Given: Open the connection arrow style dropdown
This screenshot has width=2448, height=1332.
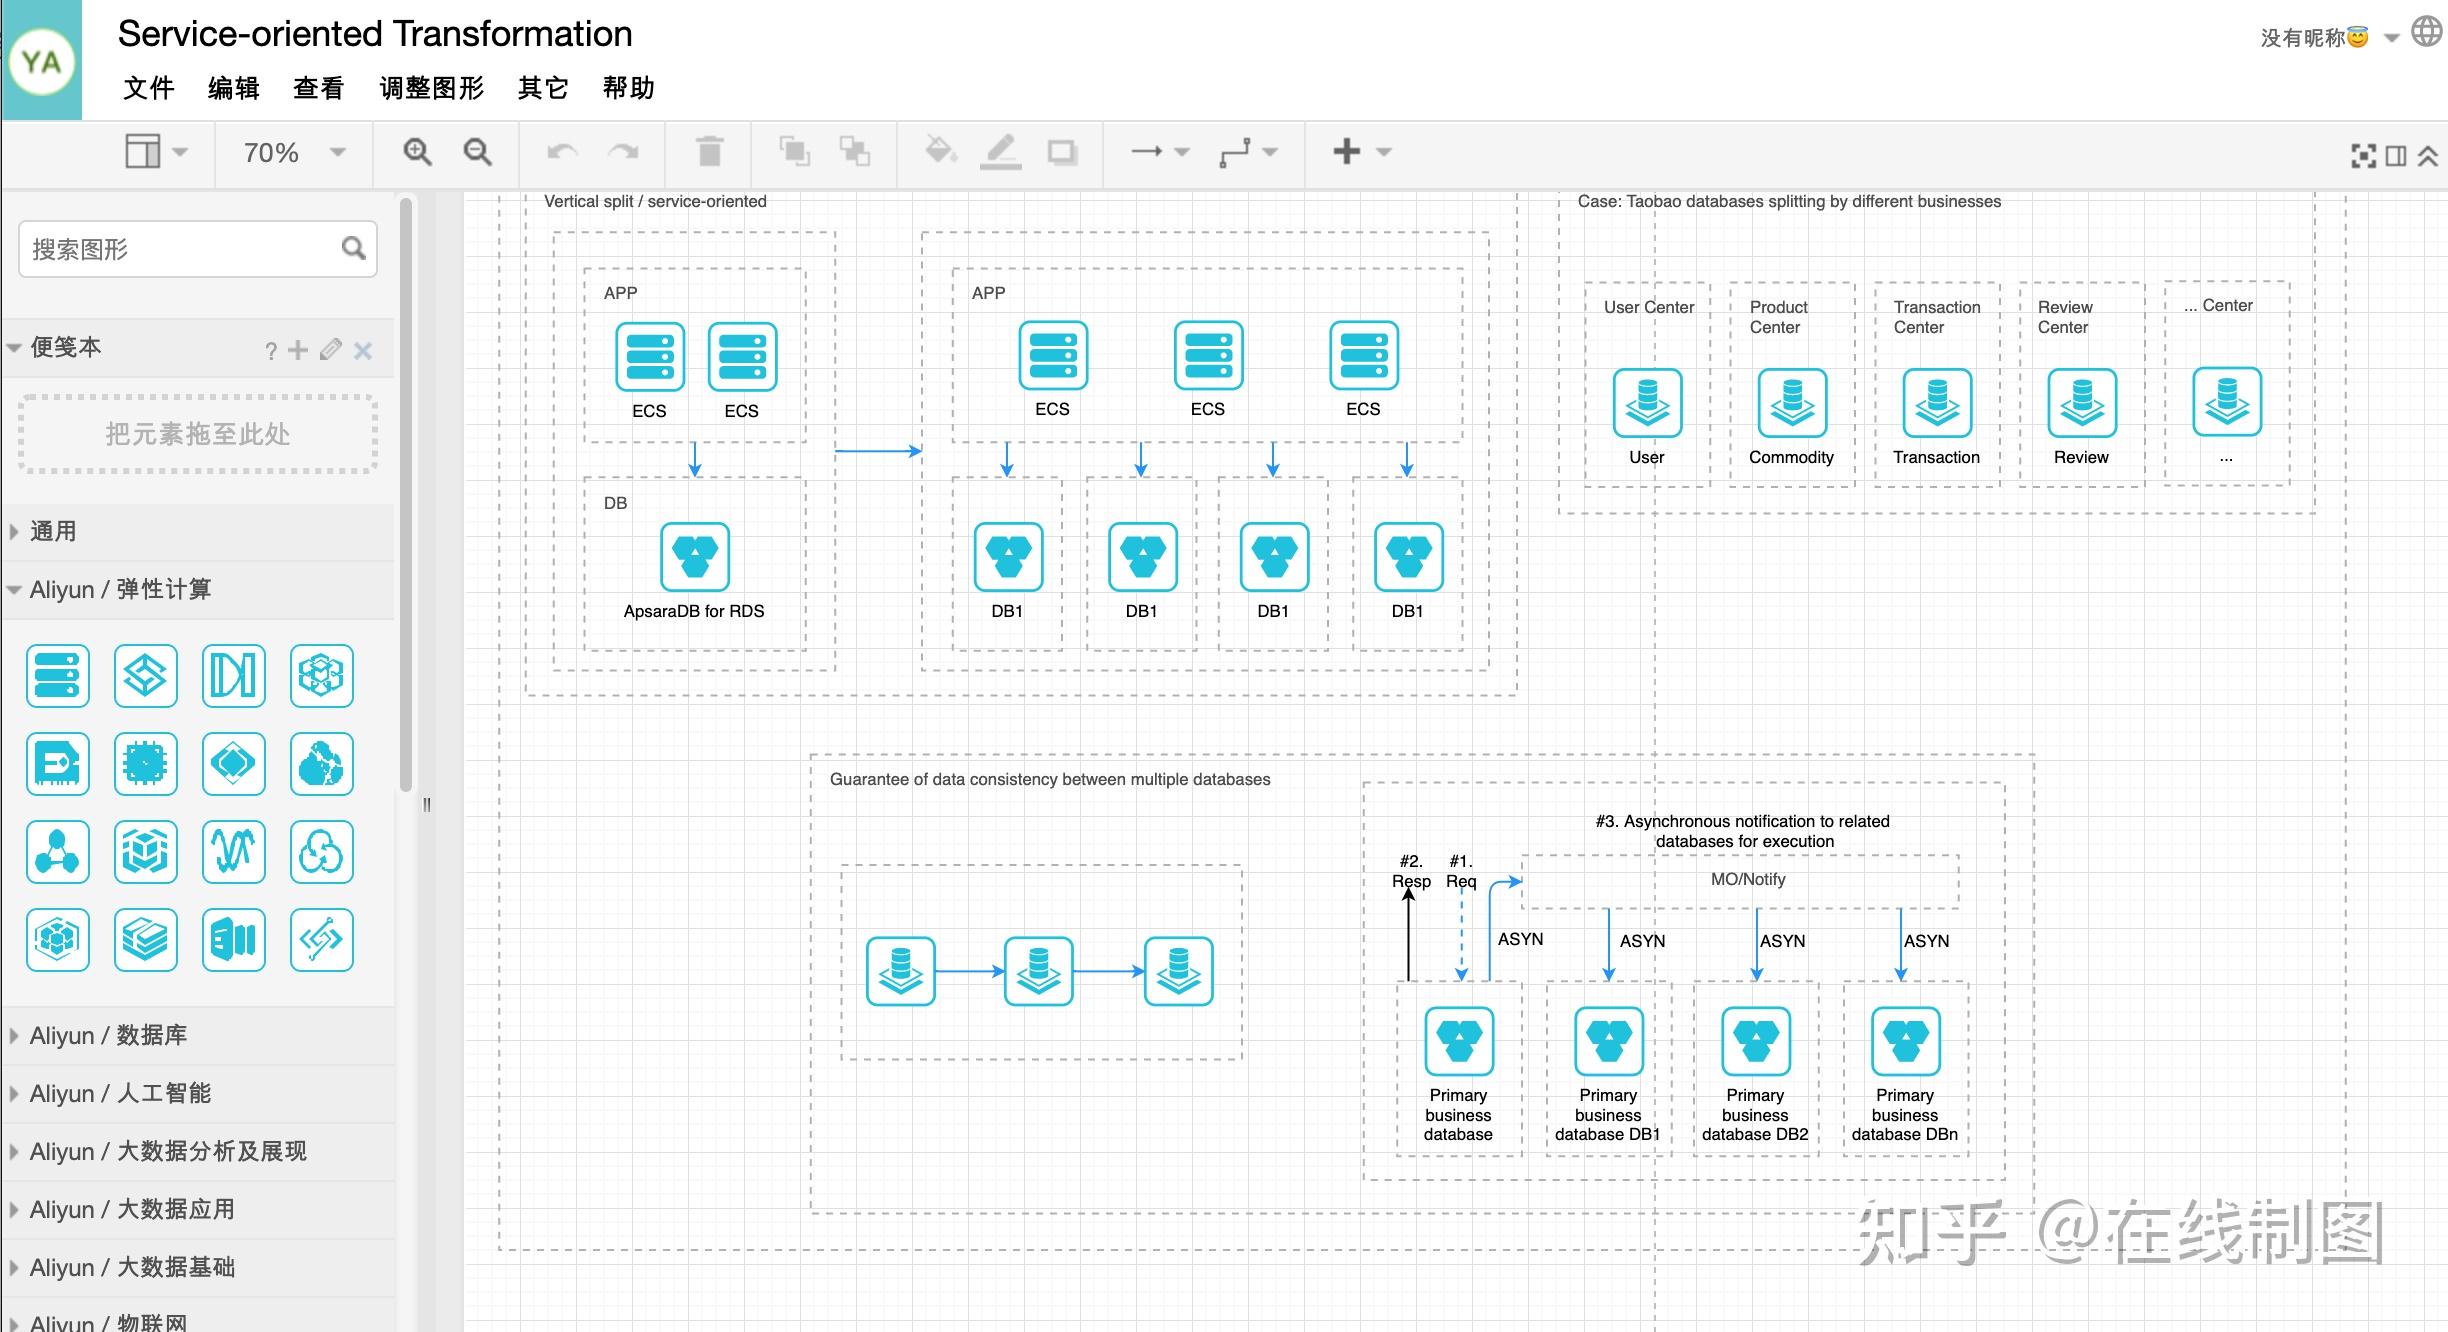Looking at the screenshot, I should [1160, 152].
